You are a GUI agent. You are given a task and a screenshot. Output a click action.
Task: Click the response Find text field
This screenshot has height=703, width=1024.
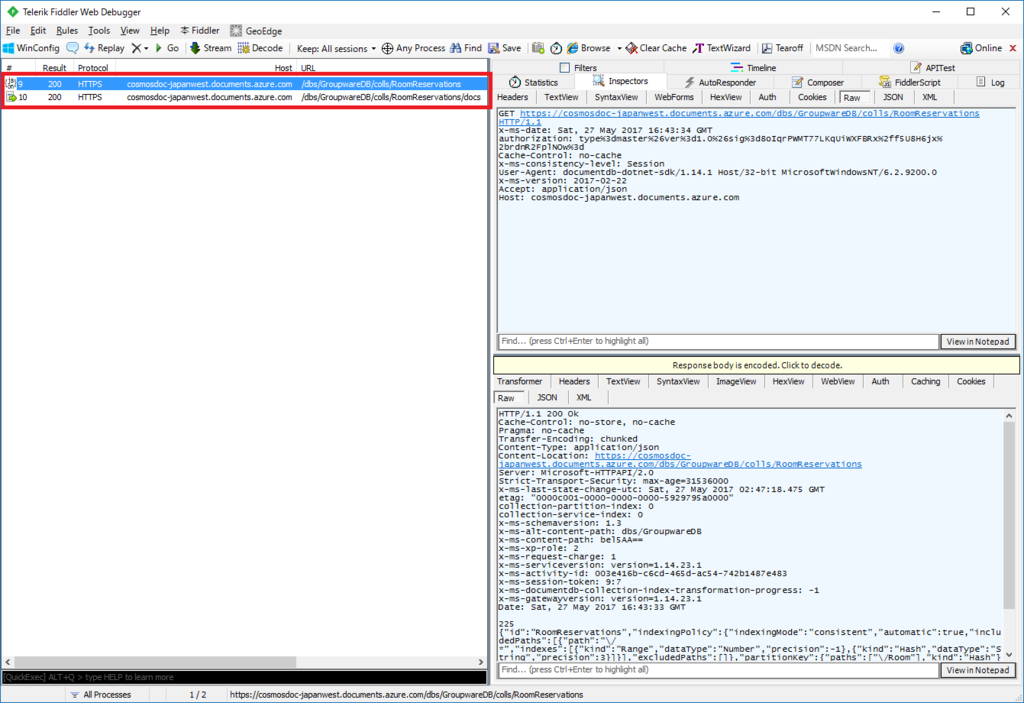(718, 670)
